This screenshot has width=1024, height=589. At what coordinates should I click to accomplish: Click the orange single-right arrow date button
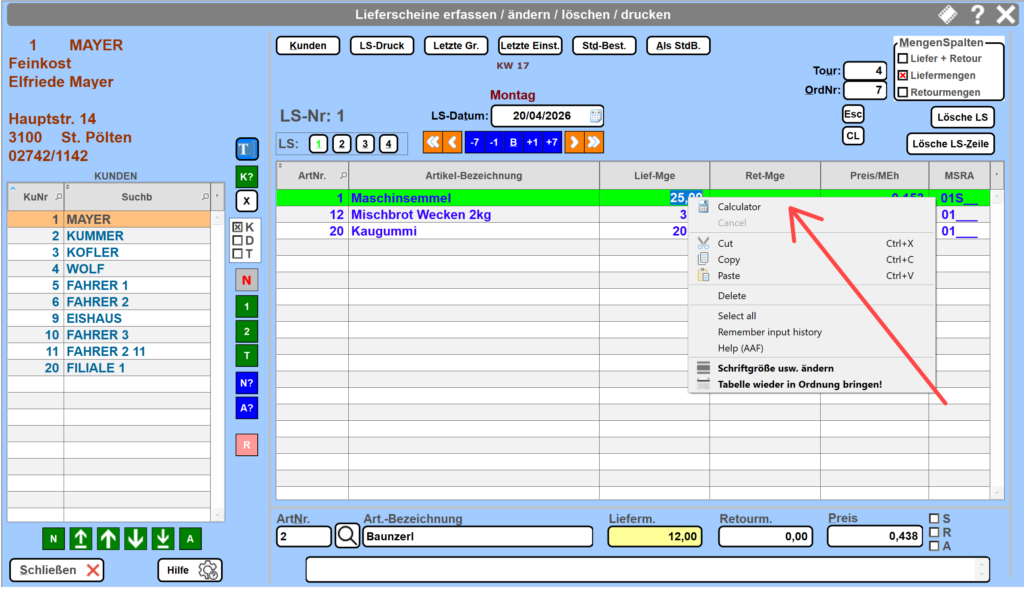point(574,142)
